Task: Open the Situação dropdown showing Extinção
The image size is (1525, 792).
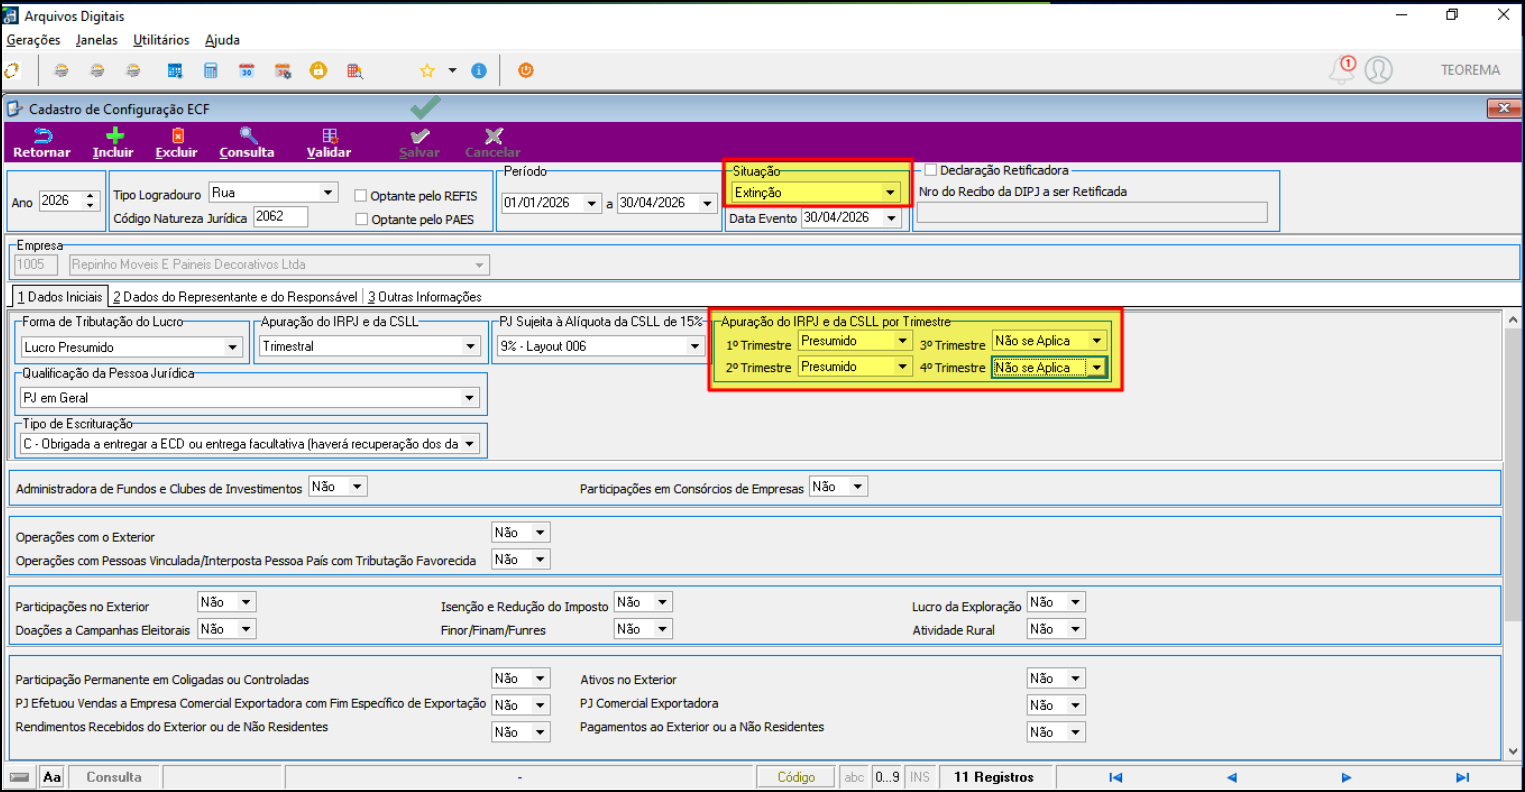Action: tap(890, 192)
